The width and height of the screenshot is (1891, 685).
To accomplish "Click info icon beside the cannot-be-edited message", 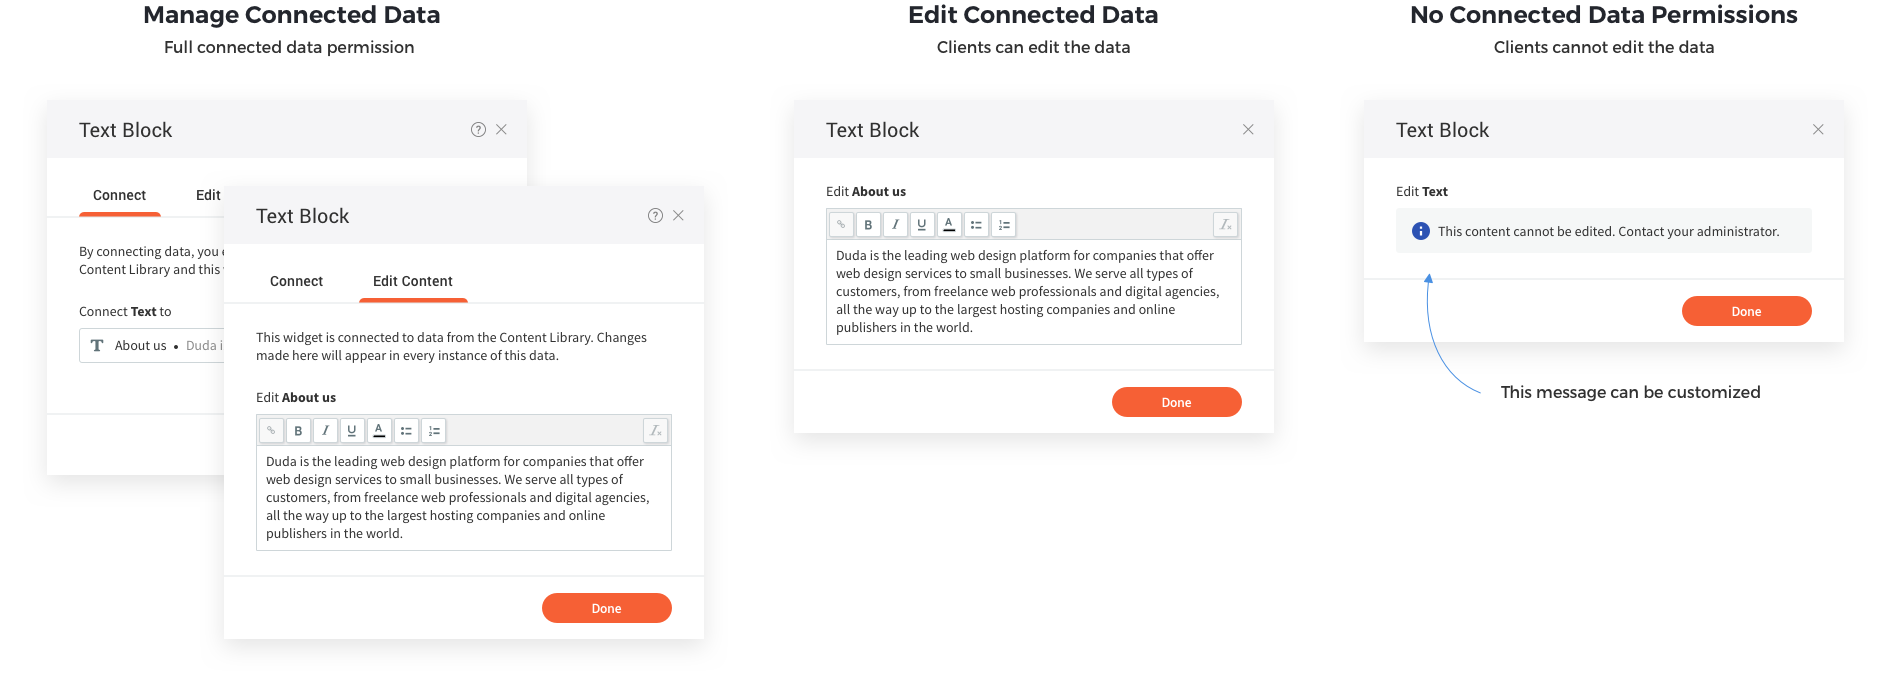I will 1420,231.
